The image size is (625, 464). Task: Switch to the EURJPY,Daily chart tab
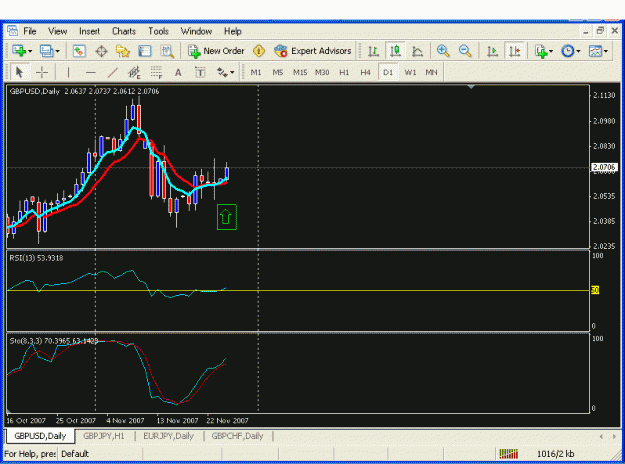[x=169, y=436]
